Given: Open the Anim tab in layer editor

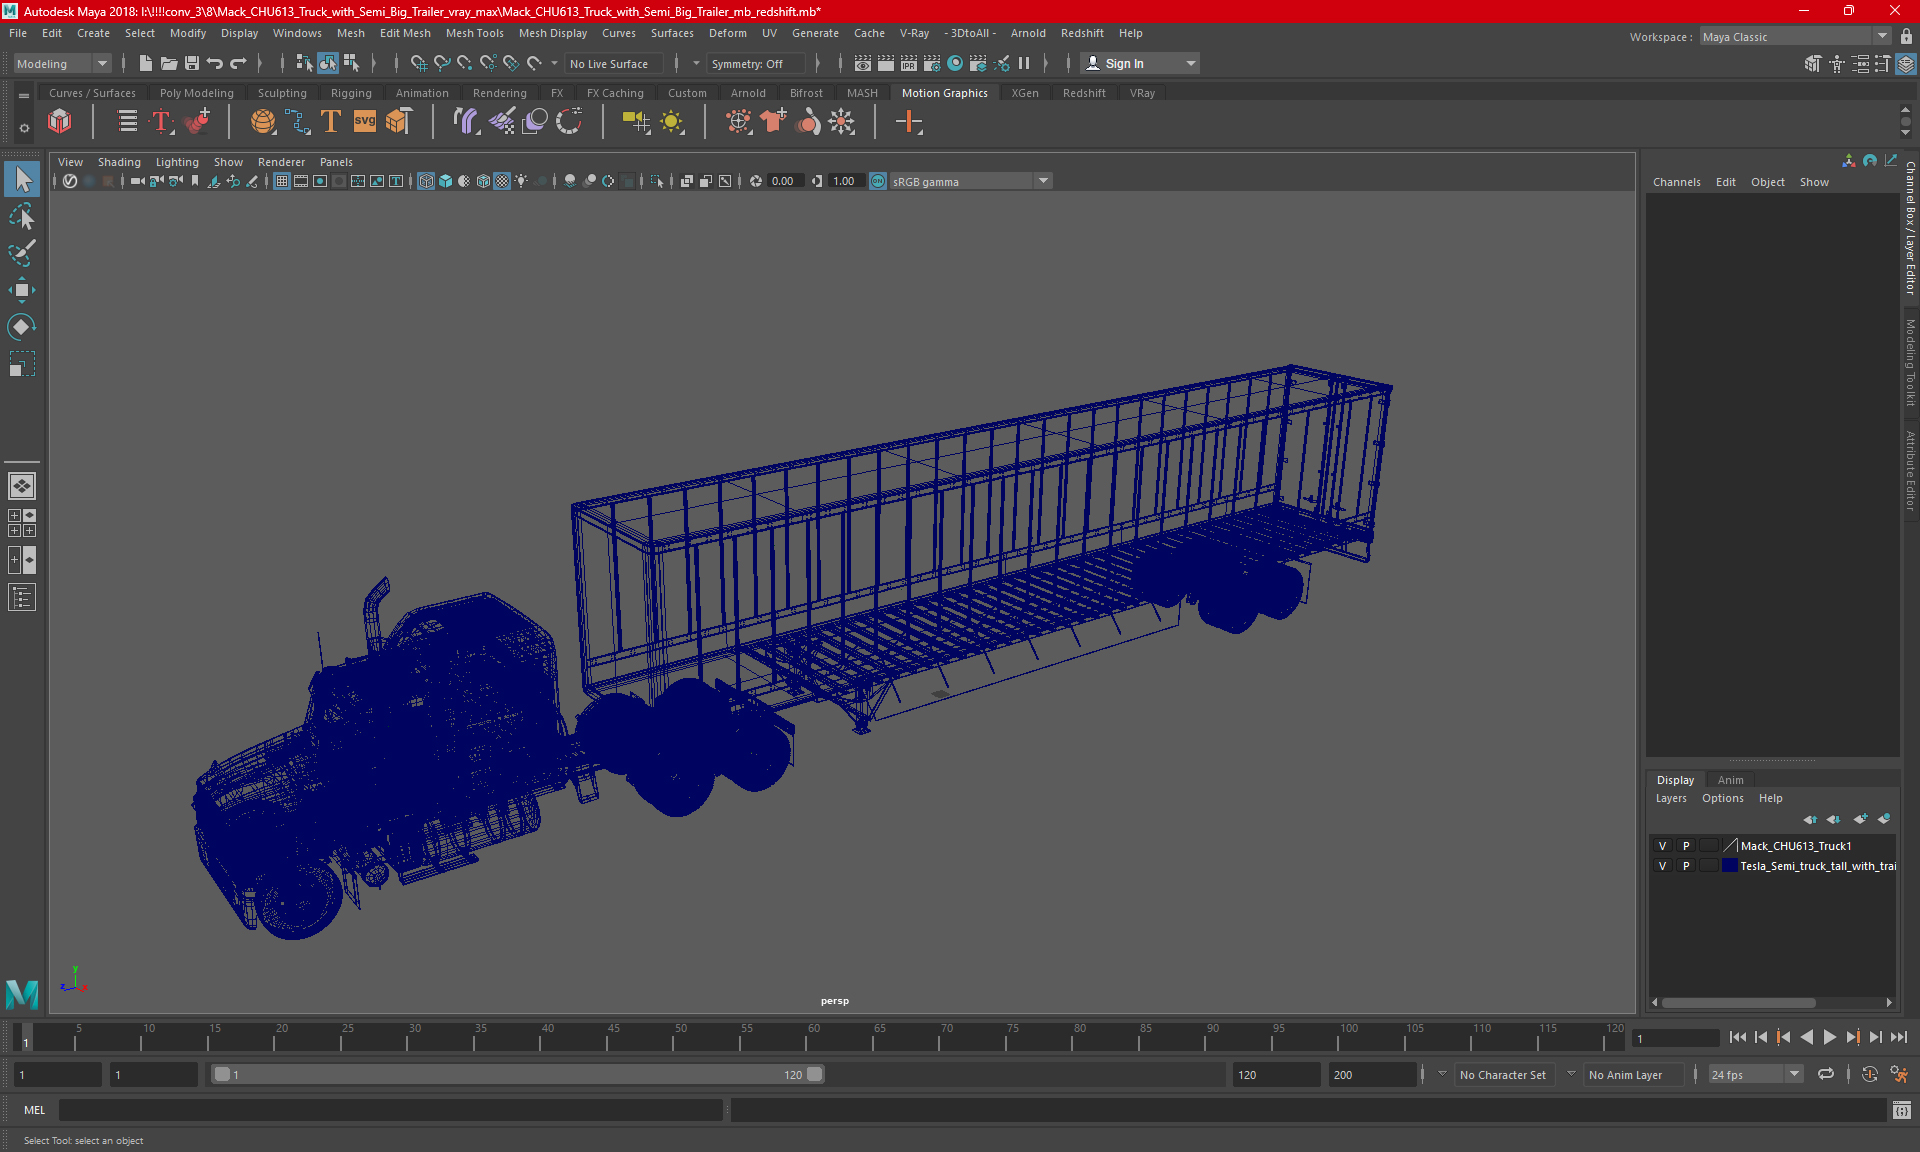Looking at the screenshot, I should pos(1730,780).
